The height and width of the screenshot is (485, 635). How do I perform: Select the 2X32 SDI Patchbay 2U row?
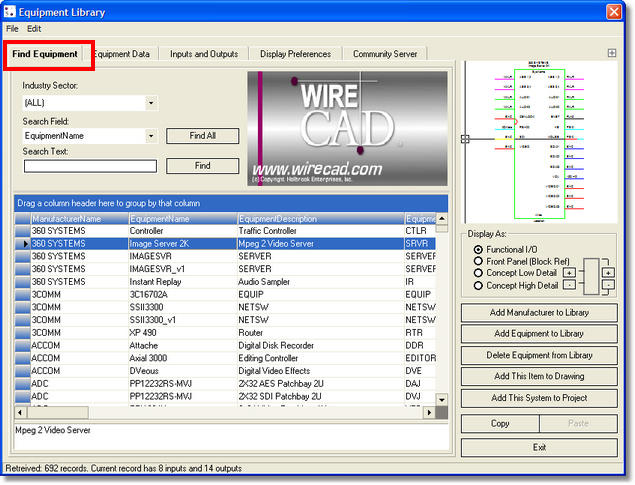pos(225,396)
